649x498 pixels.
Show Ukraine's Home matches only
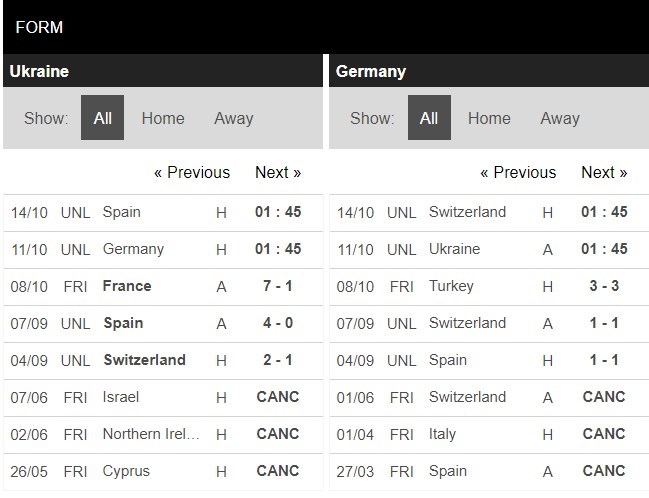coord(163,118)
